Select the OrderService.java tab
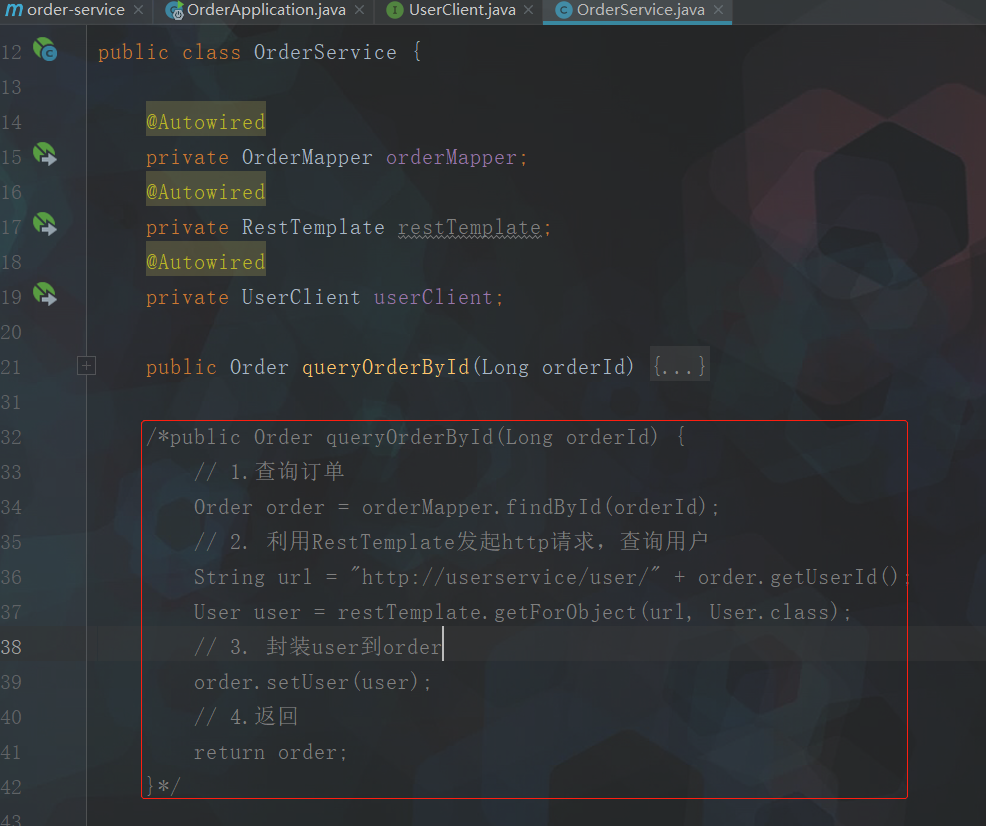Viewport: 986px width, 826px height. [x=640, y=10]
